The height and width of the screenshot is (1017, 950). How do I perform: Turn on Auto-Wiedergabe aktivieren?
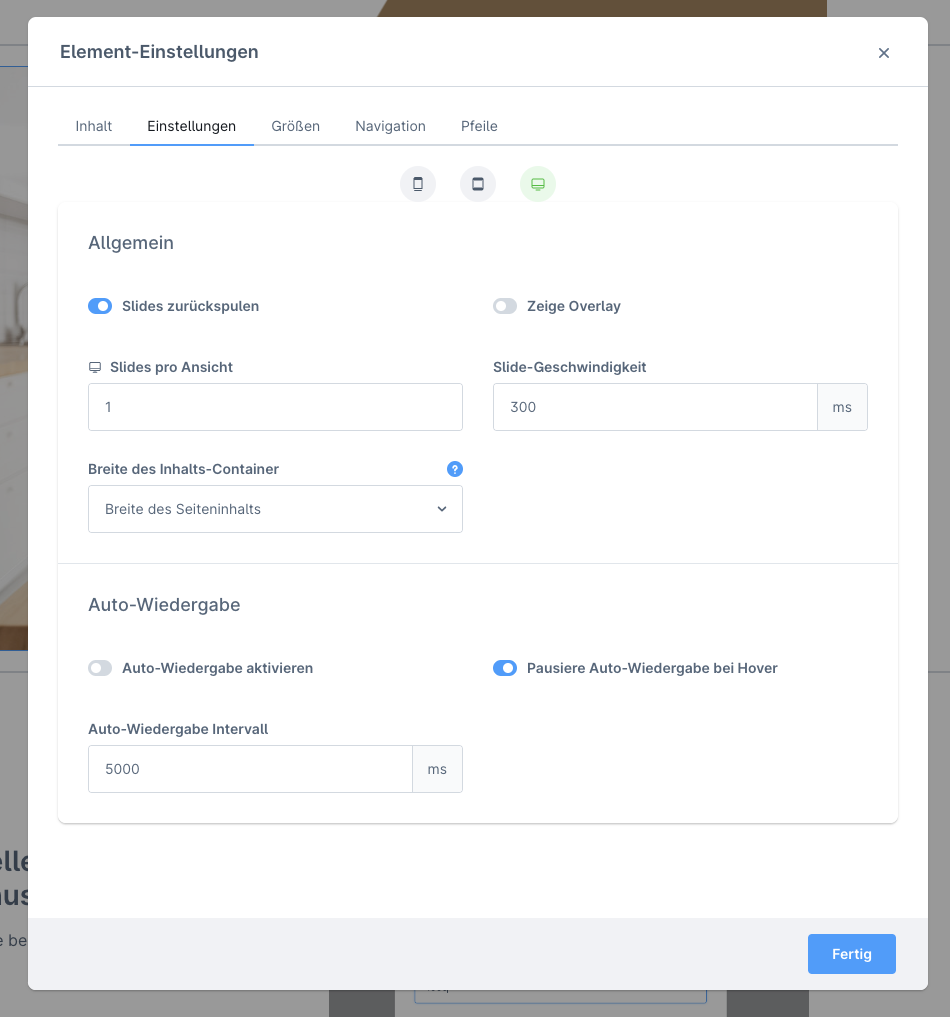pos(100,668)
